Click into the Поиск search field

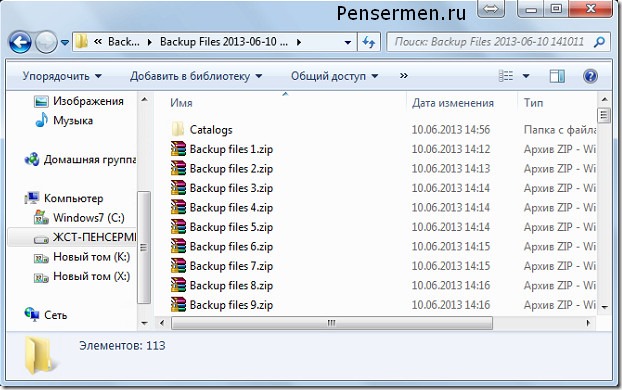point(490,42)
